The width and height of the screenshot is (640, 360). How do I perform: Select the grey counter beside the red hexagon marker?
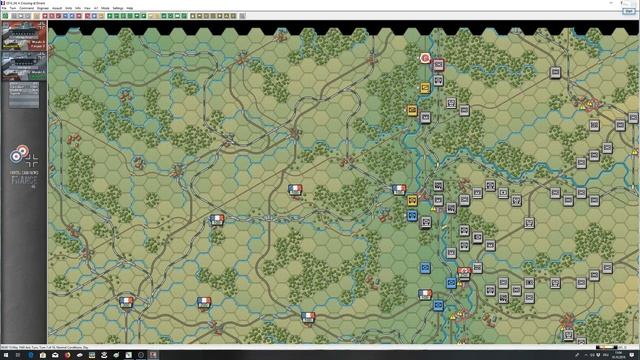[438, 64]
